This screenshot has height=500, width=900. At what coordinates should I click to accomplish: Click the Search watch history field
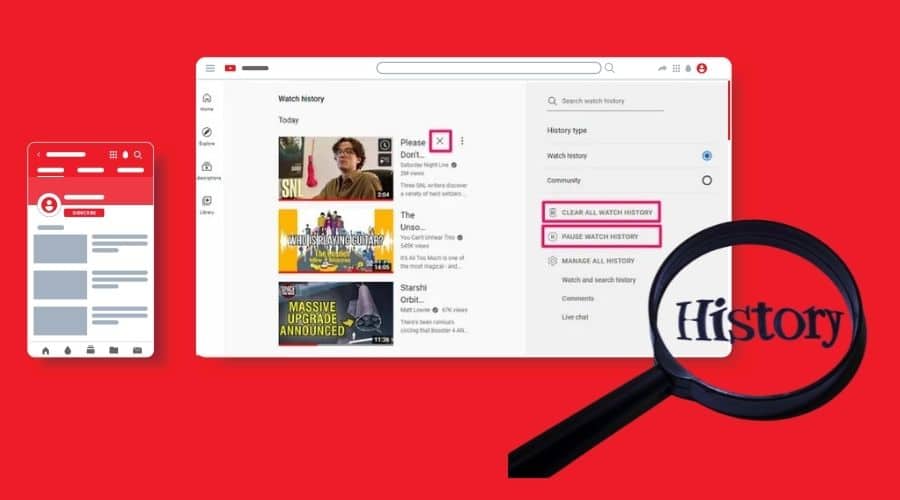[x=606, y=102]
